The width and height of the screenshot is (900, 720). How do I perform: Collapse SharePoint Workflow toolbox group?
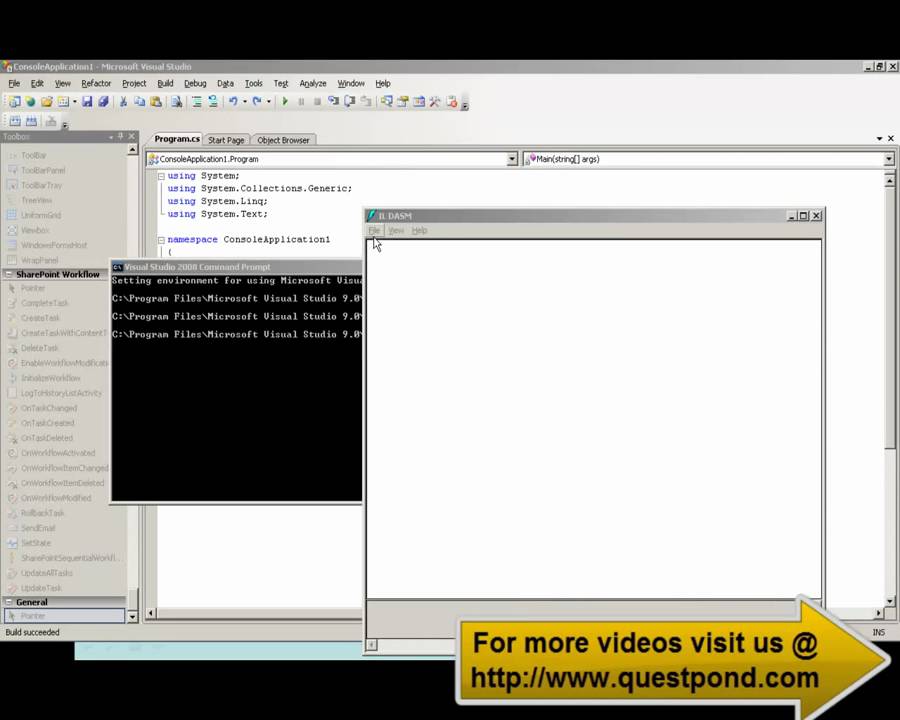[9, 274]
